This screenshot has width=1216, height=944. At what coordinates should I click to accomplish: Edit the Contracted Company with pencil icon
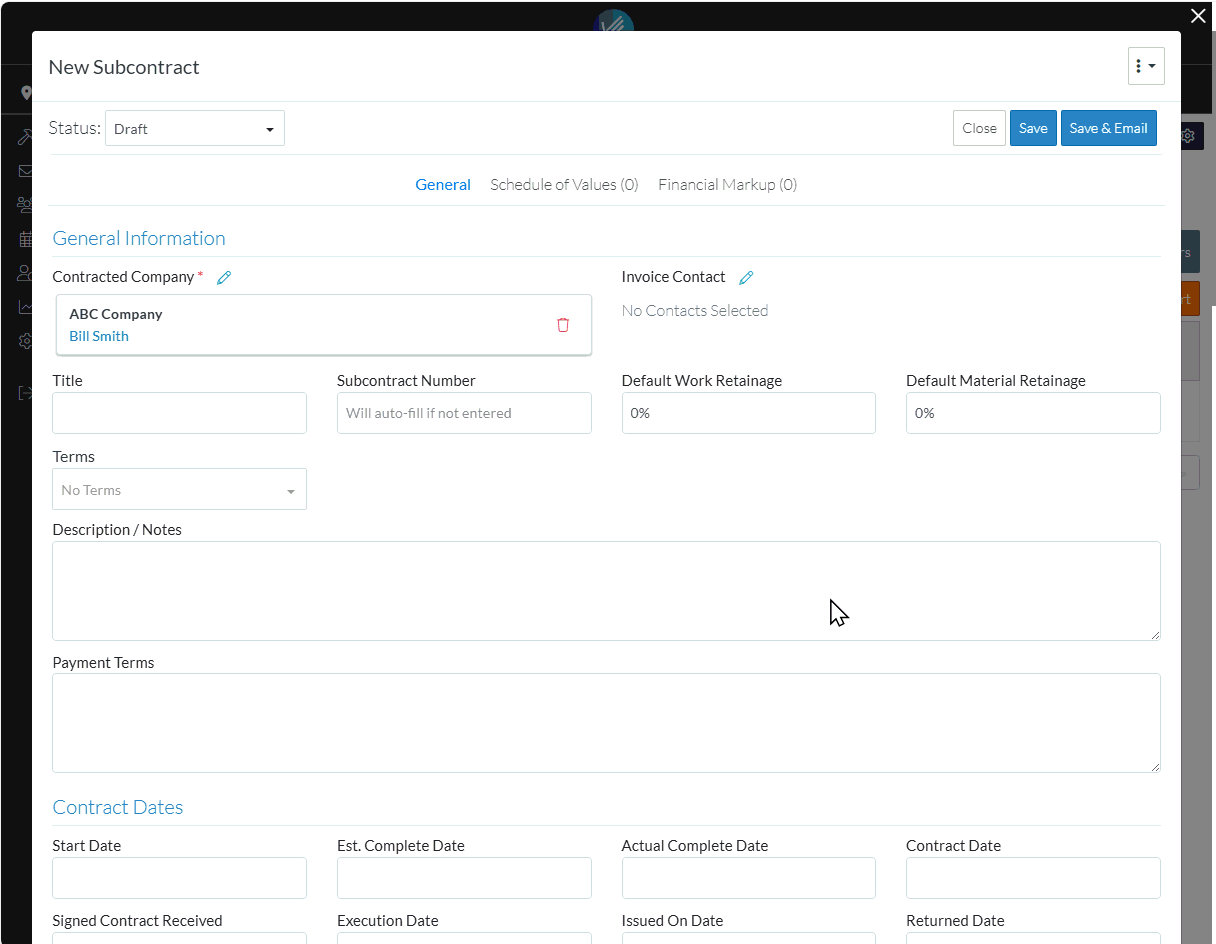click(x=224, y=278)
